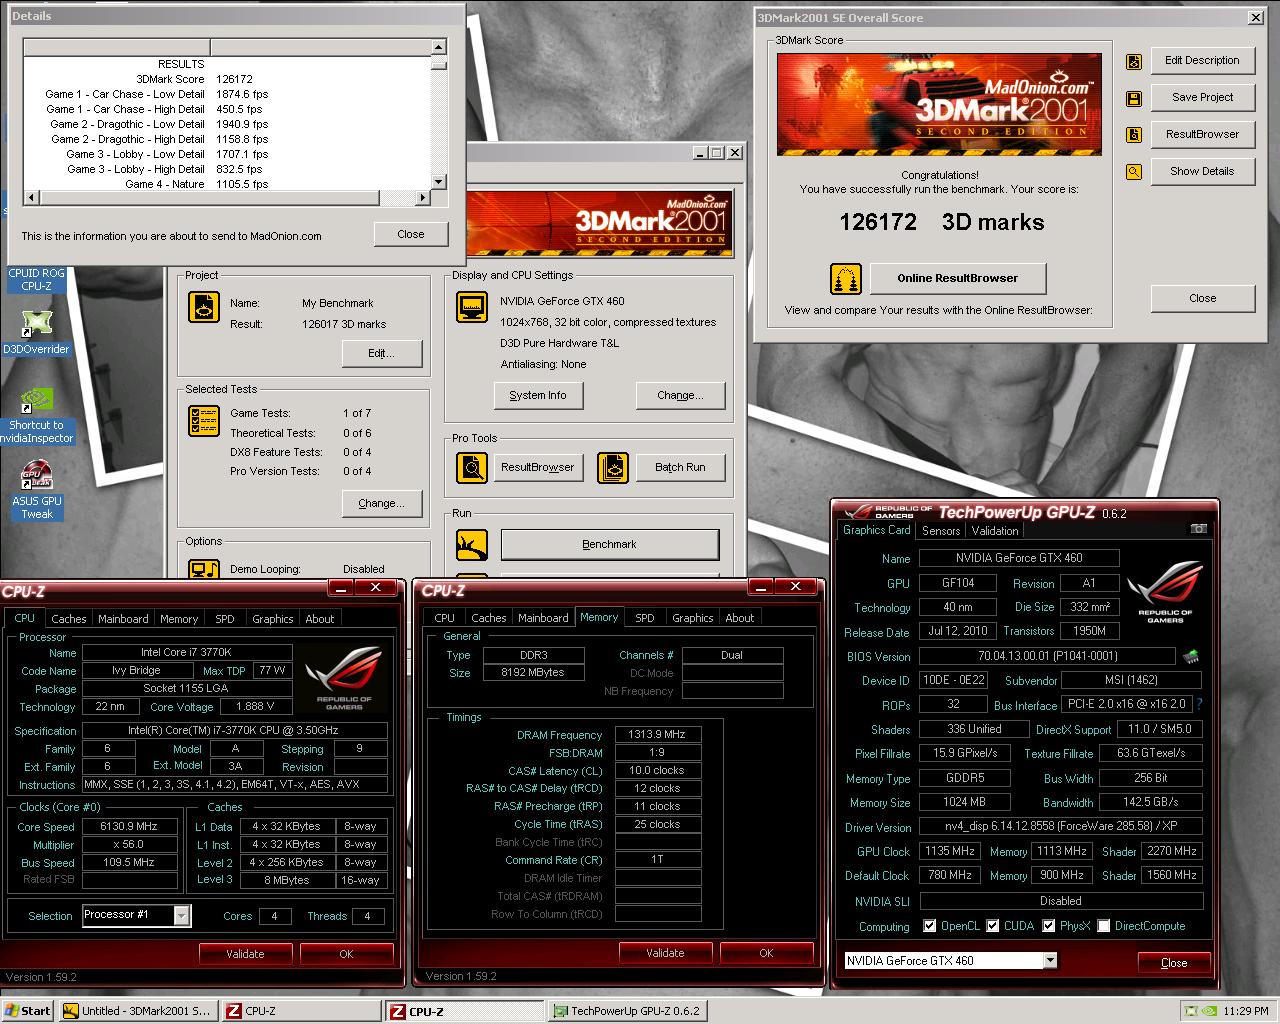Viewport: 1280px width, 1024px height.
Task: Click Change button under Display settings
Action: coord(680,396)
